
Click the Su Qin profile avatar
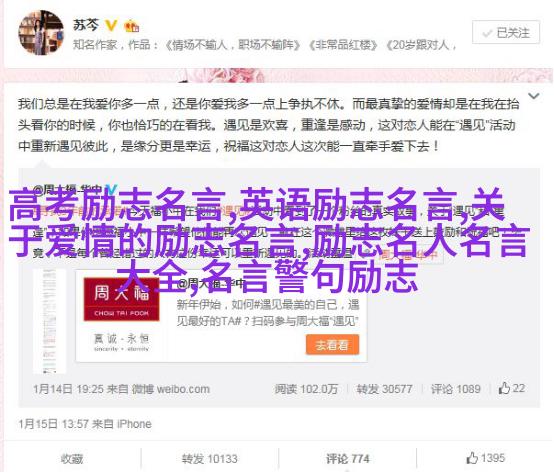(41, 33)
